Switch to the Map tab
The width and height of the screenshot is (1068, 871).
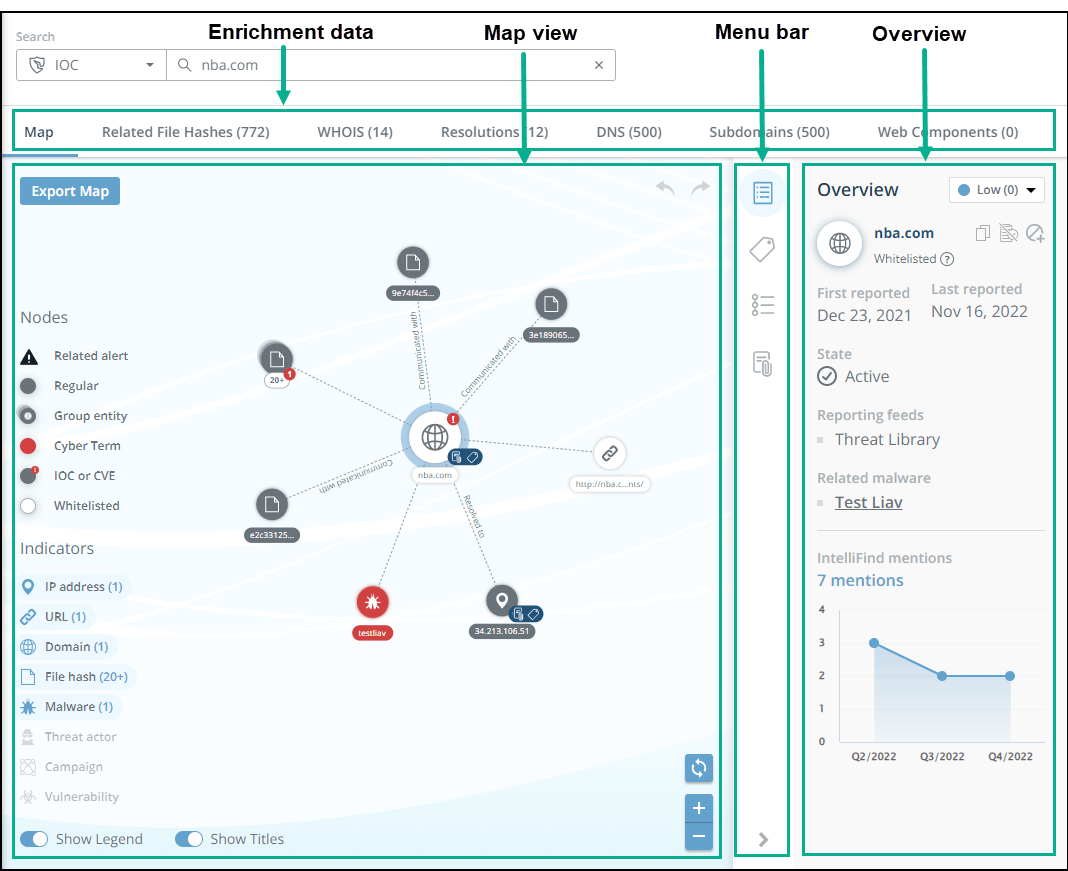39,132
